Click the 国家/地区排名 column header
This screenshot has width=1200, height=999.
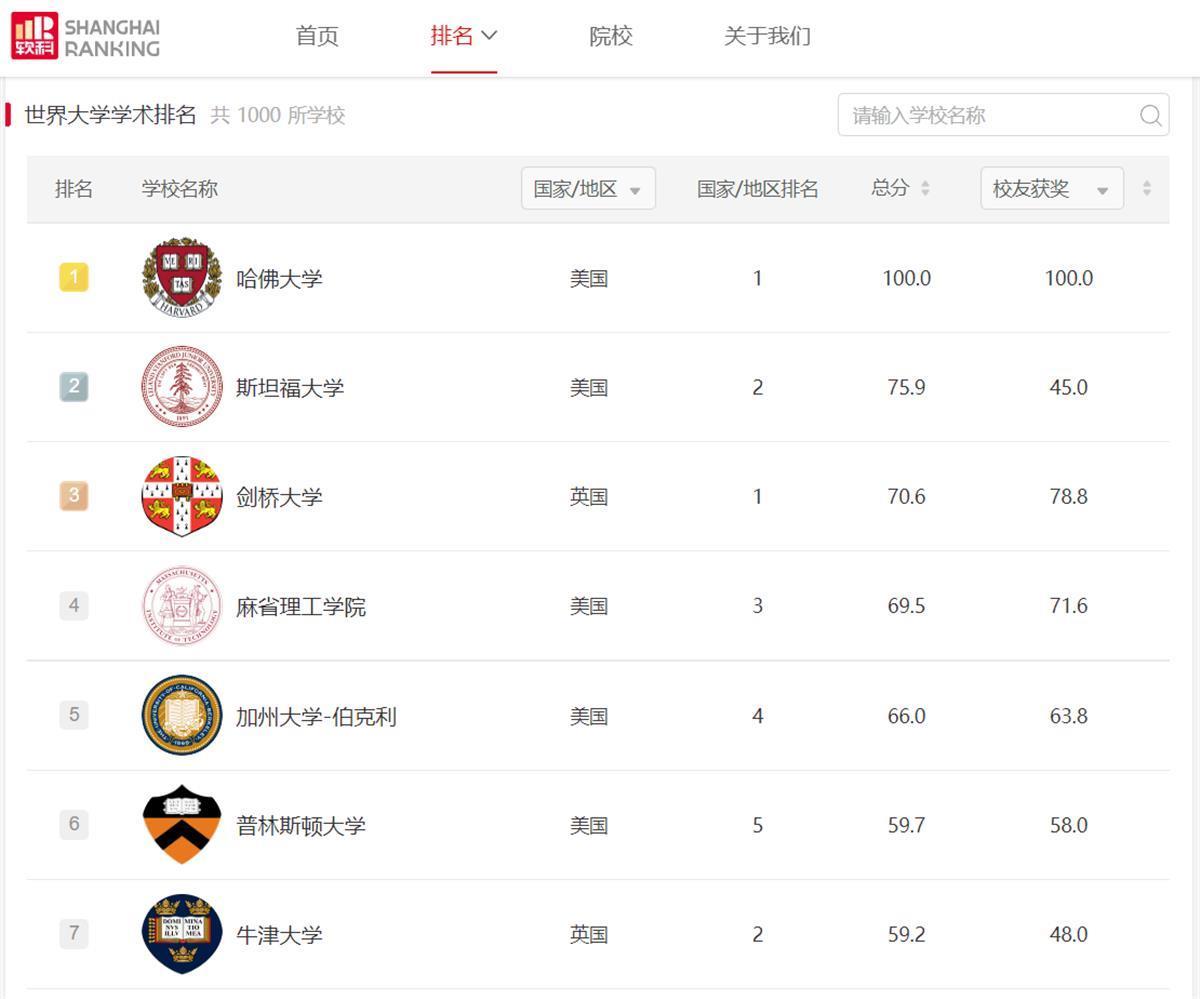(758, 188)
